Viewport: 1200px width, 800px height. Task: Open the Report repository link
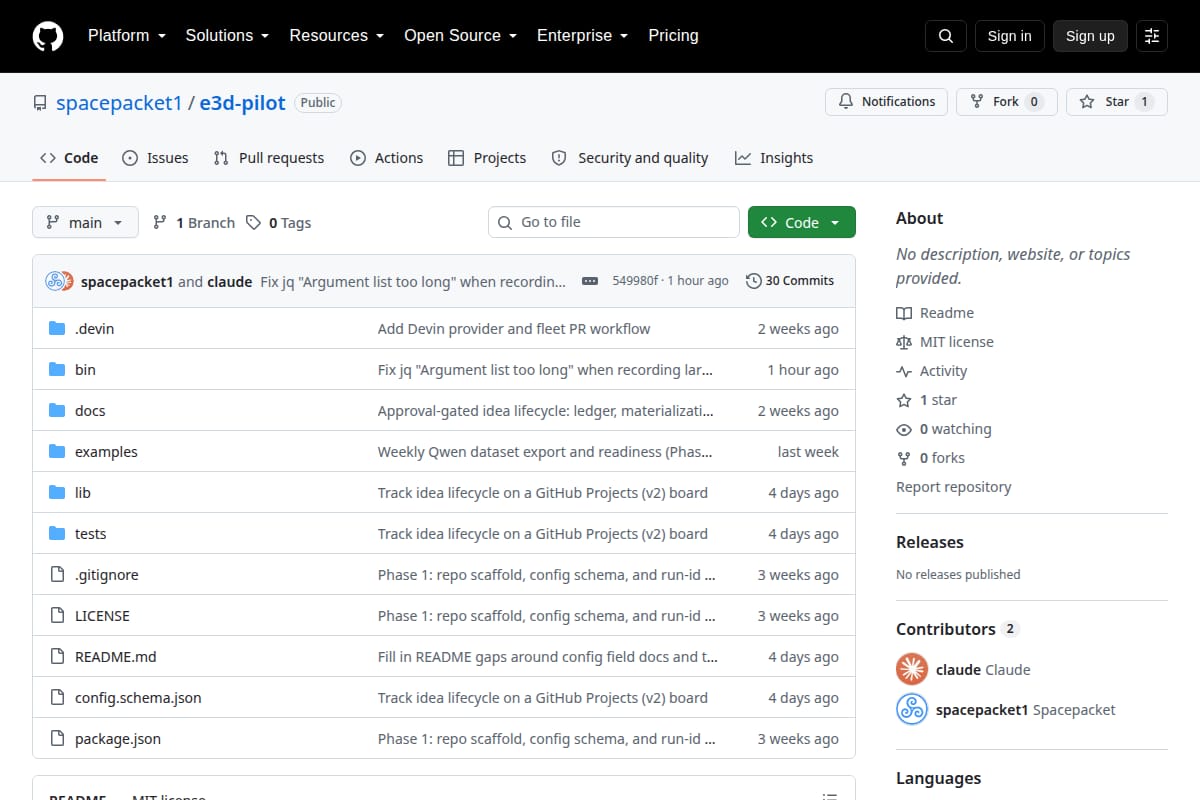954,487
